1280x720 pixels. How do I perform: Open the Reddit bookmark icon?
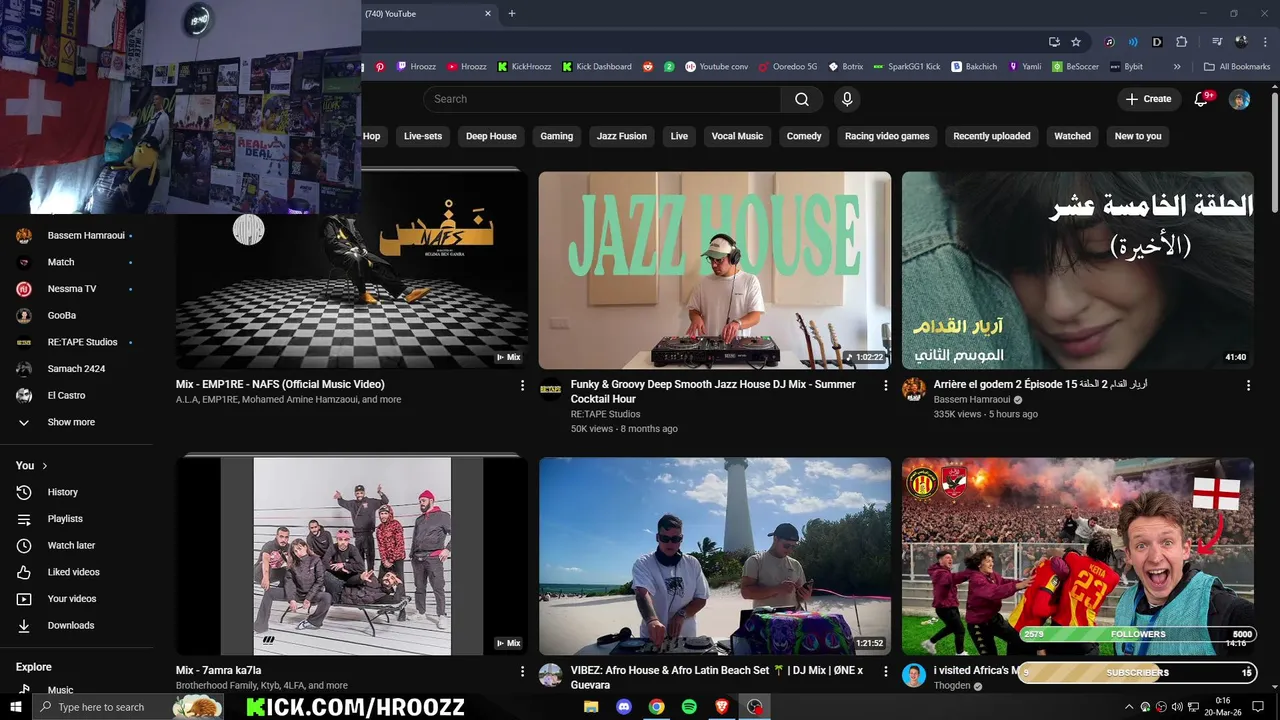[648, 67]
